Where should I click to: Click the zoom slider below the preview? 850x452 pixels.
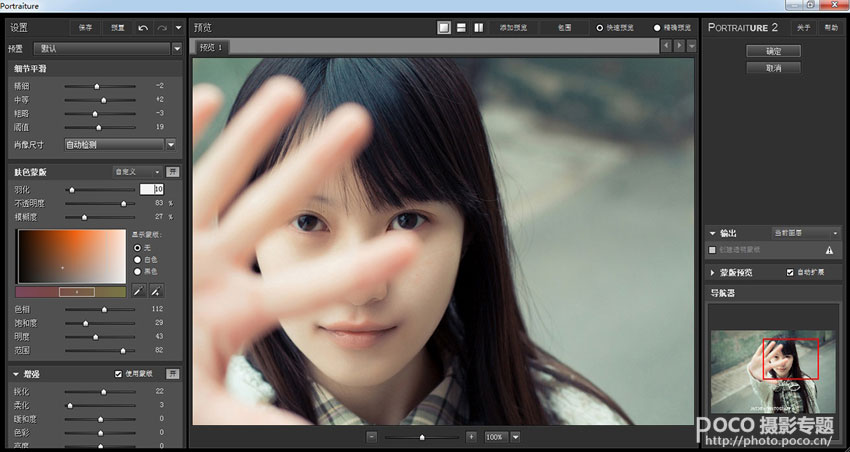[x=422, y=437]
